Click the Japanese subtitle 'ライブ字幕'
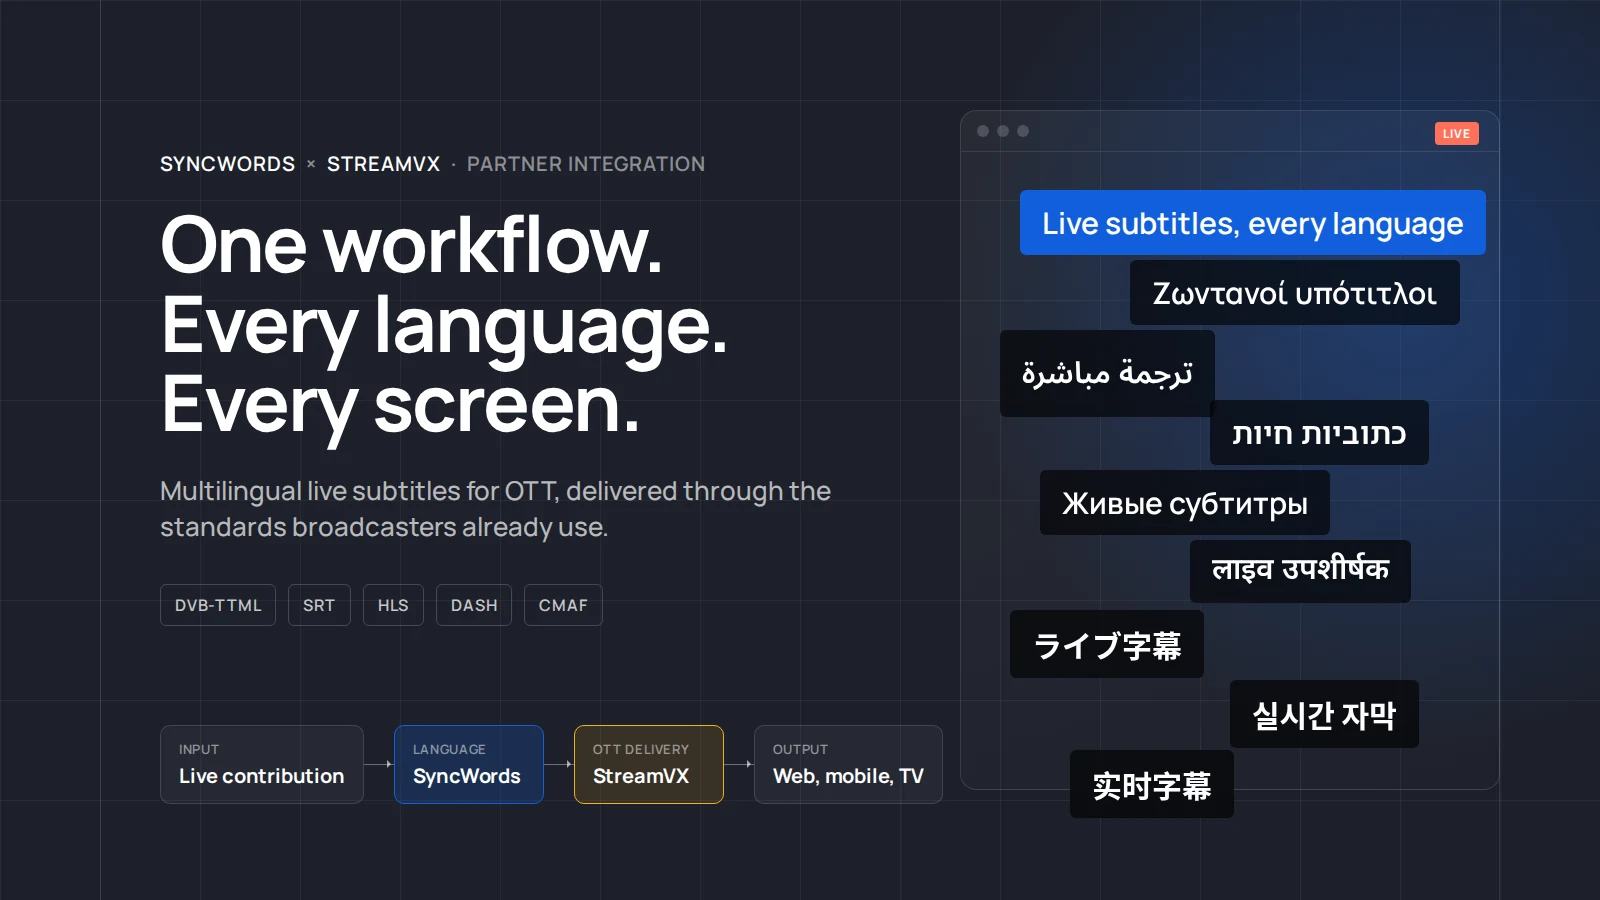 coord(1107,644)
